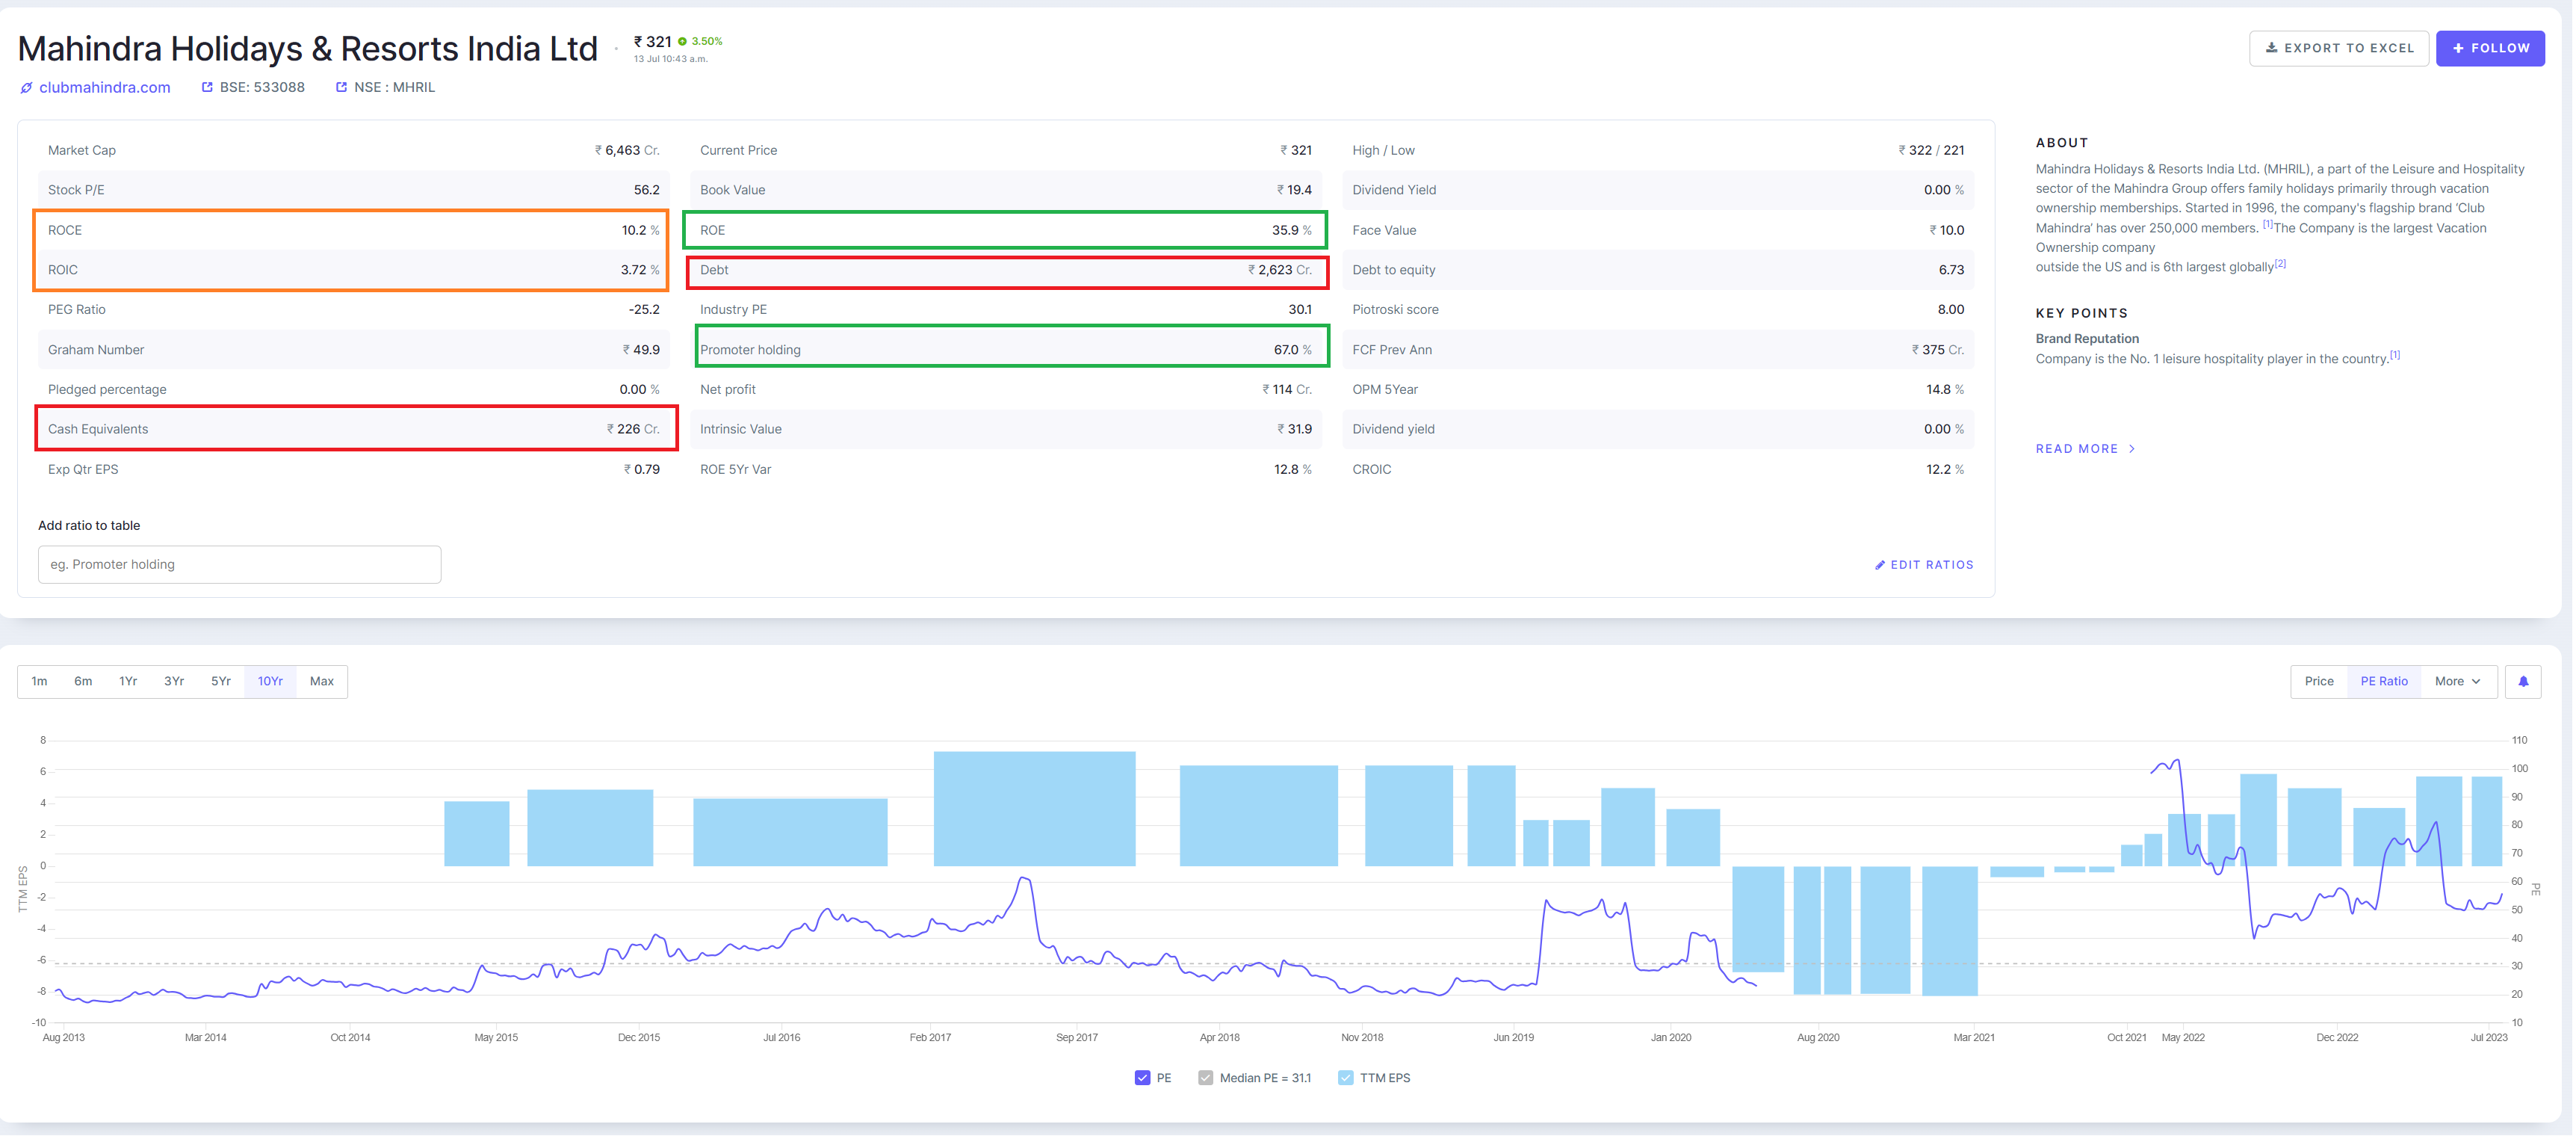Open the BSE: 533088 external link icon
Viewport: 2576px width, 1136px height.
point(207,87)
